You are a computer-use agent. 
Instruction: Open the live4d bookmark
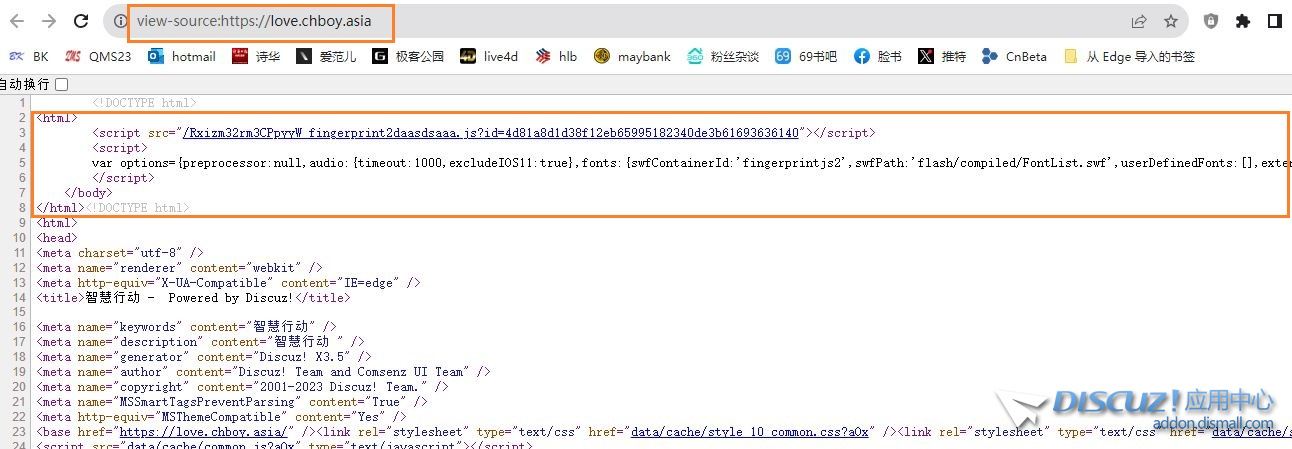click(489, 57)
